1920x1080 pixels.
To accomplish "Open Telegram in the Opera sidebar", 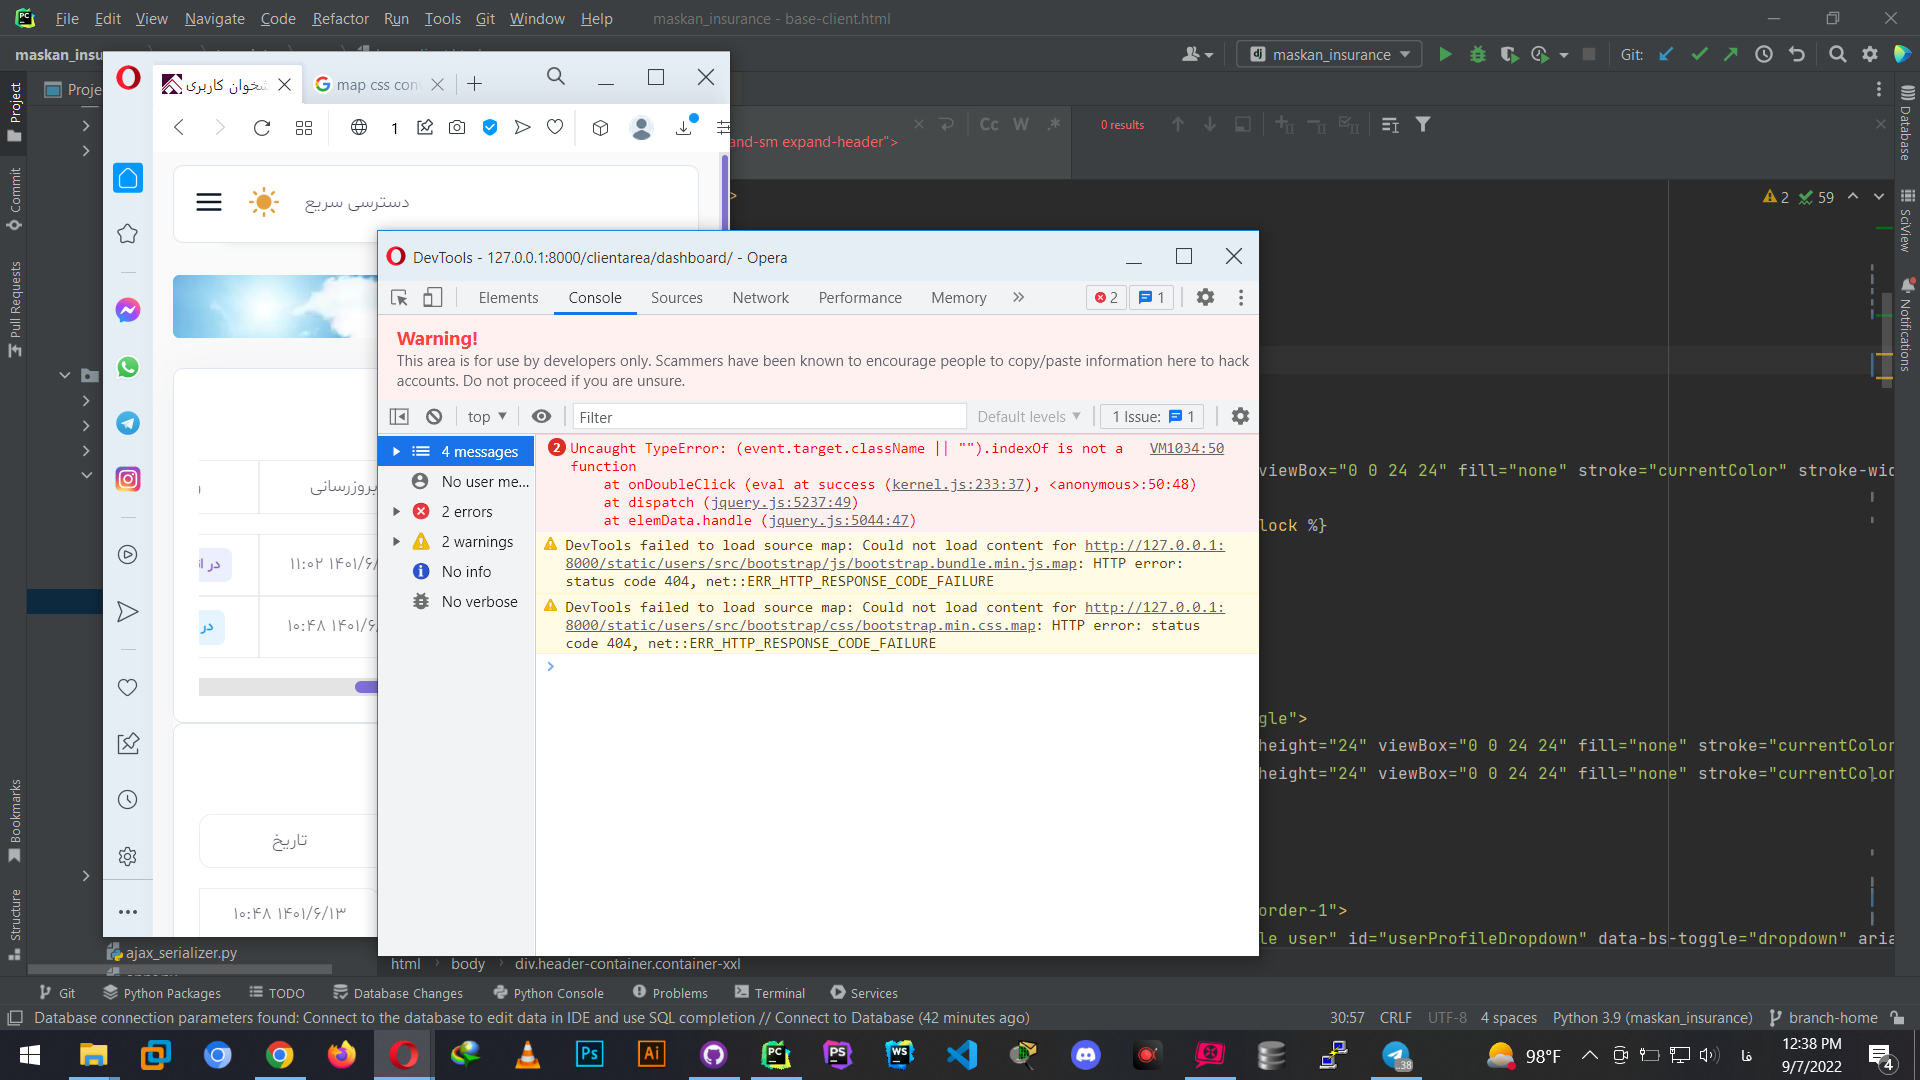I will [128, 423].
